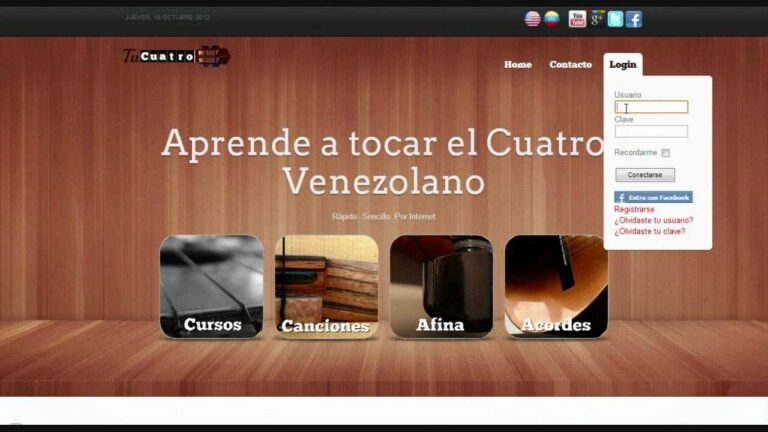Click the Conectarse button
Viewport: 768px width, 432px height.
point(645,175)
